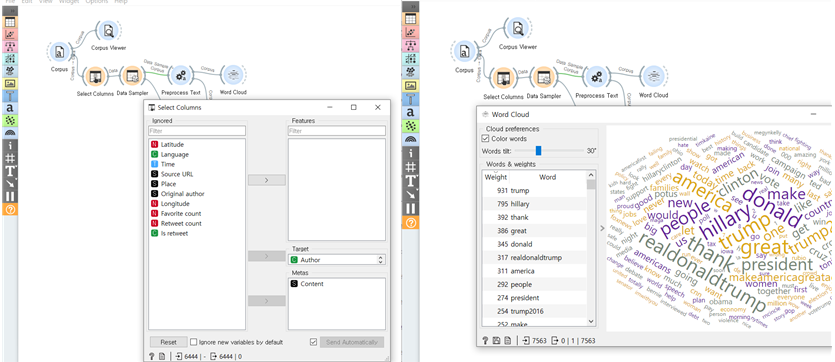Image resolution: width=835 pixels, height=362 pixels.
Task: Select 'Retweet count' in the Ignored list
Action: (x=197, y=224)
